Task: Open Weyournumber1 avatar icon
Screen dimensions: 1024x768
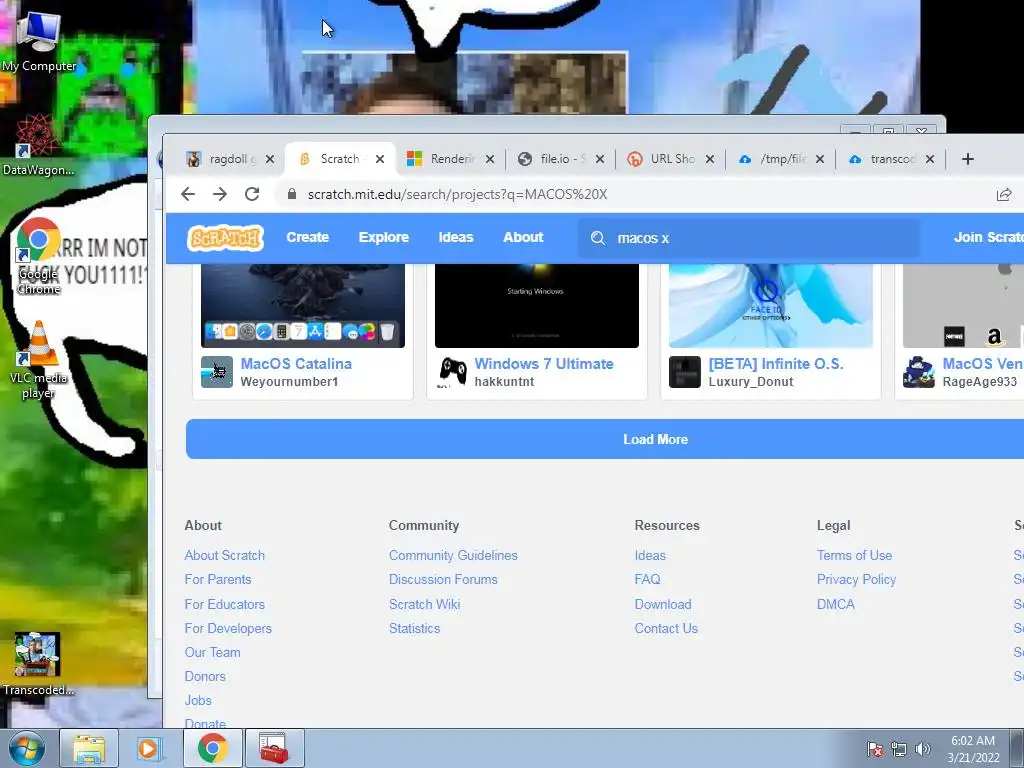Action: point(217,372)
